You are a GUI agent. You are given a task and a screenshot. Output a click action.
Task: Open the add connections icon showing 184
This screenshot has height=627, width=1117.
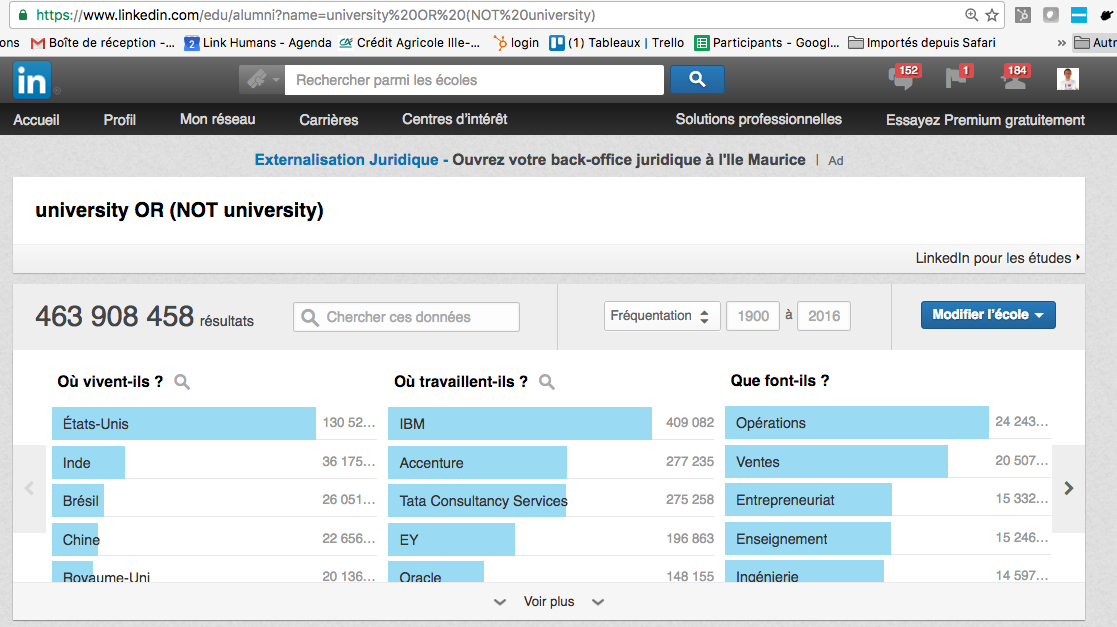(x=1013, y=79)
